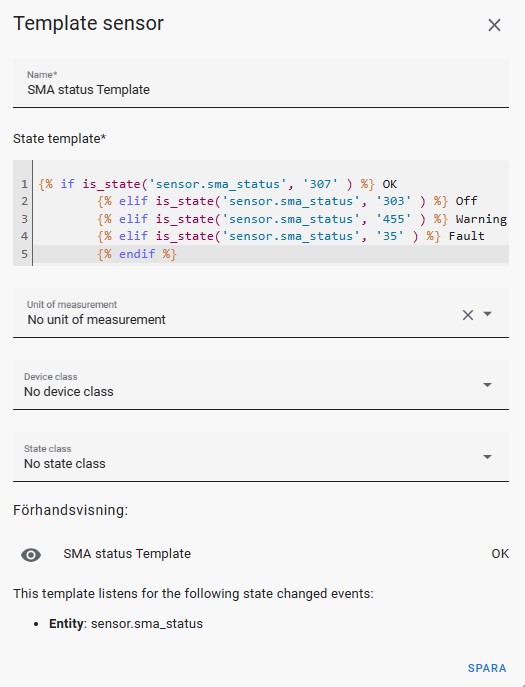Click the endif line in the code editor
525x687 pixels.
[x=271, y=254]
